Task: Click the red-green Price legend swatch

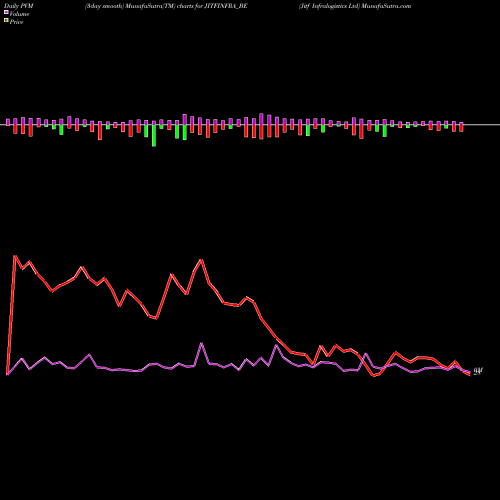Action: pos(6,21)
